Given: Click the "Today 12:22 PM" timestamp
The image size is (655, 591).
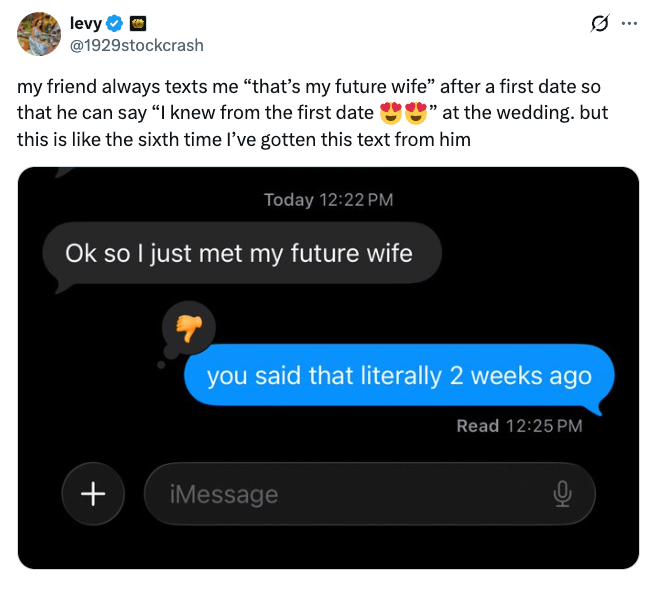Looking at the screenshot, I should [x=328, y=200].
